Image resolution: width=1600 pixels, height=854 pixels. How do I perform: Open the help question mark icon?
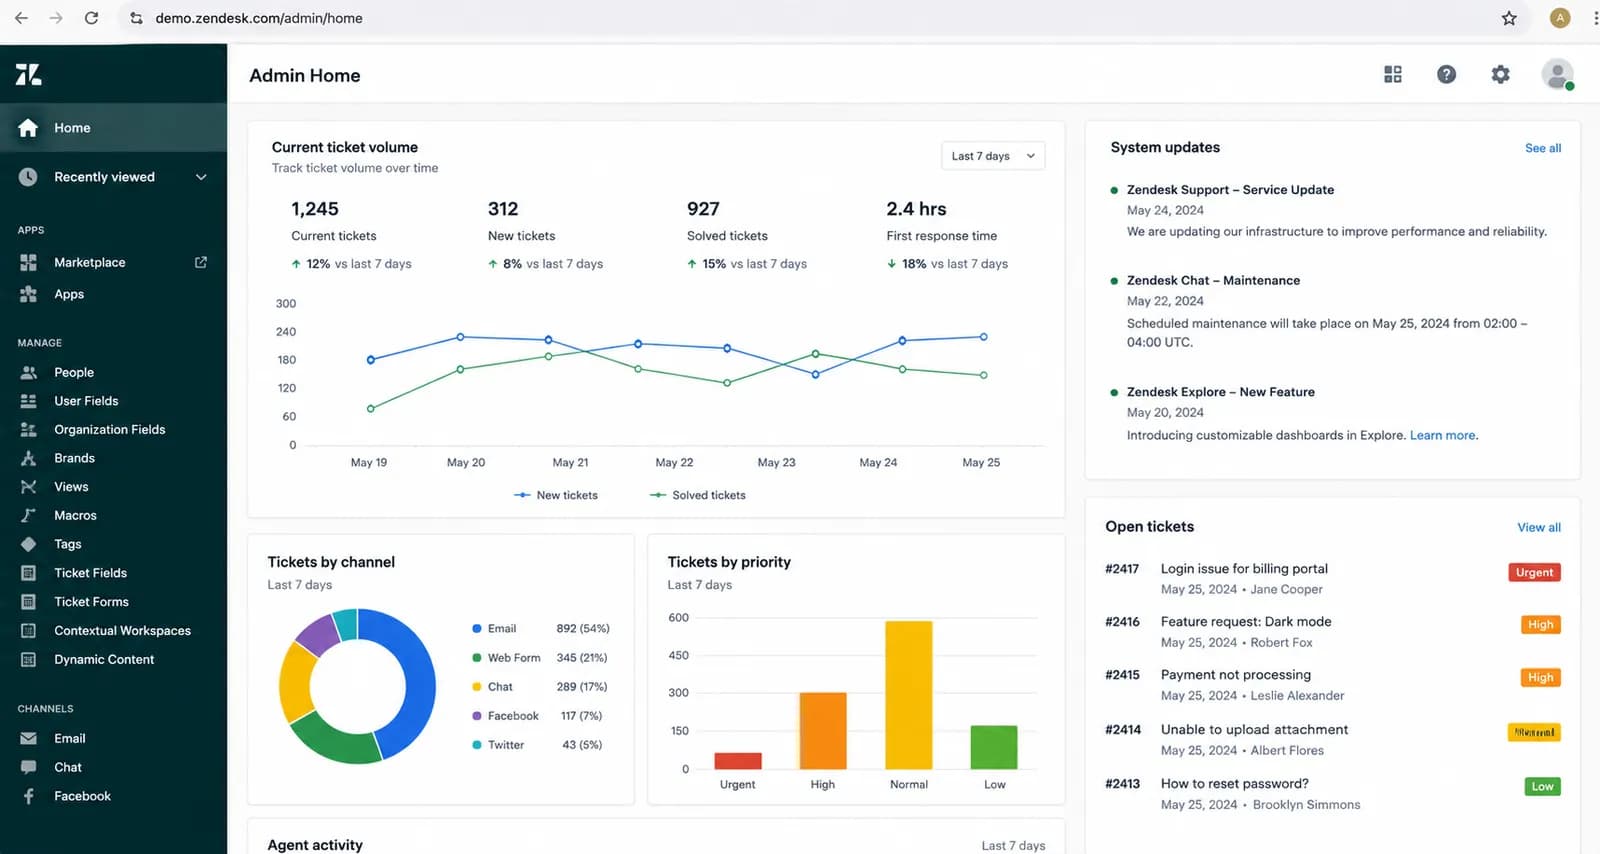click(x=1446, y=74)
